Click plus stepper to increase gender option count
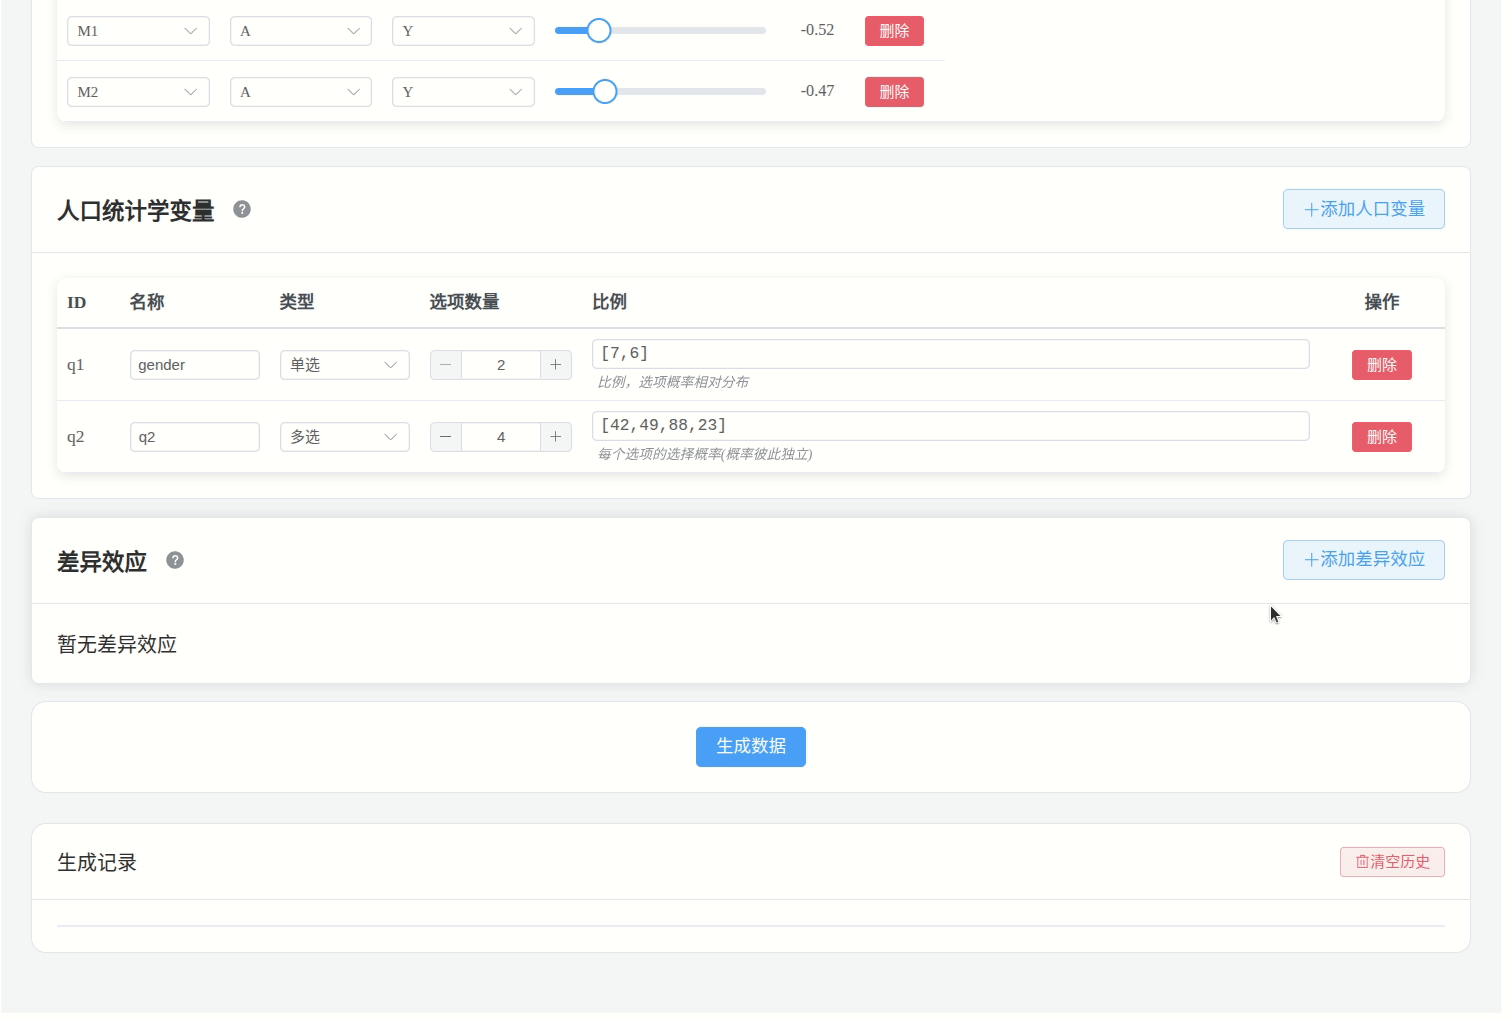 556,364
